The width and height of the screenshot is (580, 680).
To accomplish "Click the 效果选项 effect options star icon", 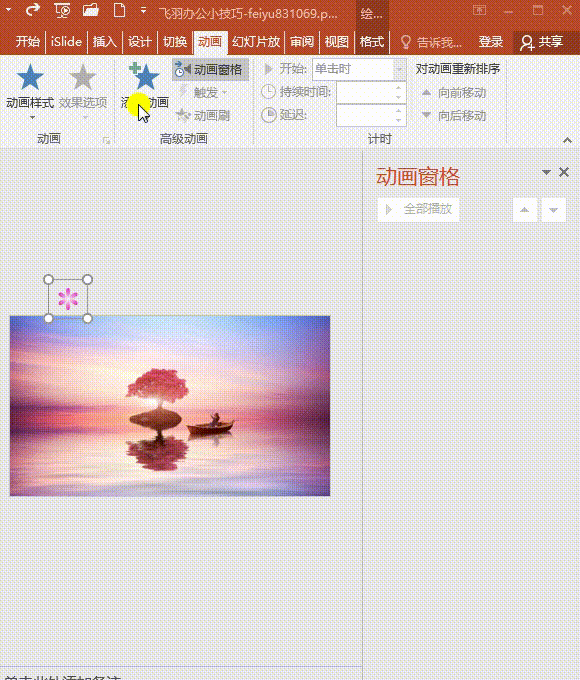I will tap(82, 77).
